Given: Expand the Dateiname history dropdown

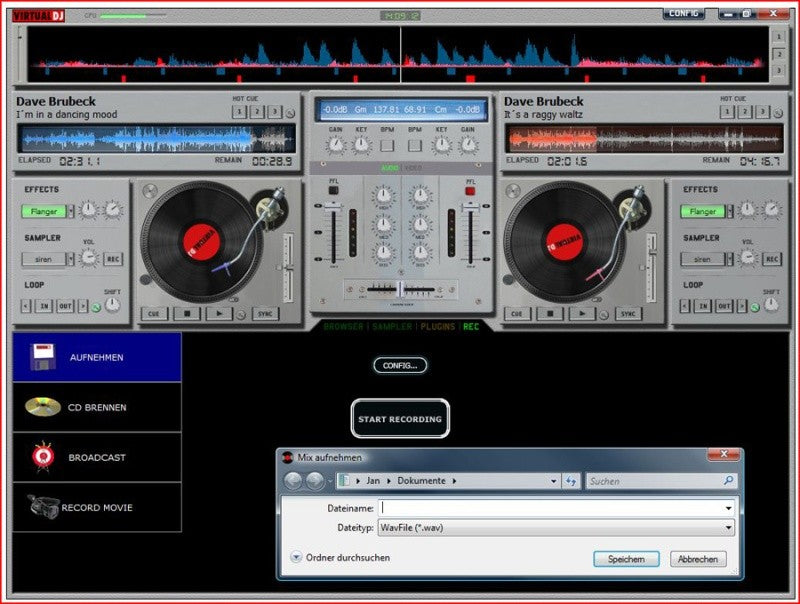Looking at the screenshot, I should [x=728, y=508].
